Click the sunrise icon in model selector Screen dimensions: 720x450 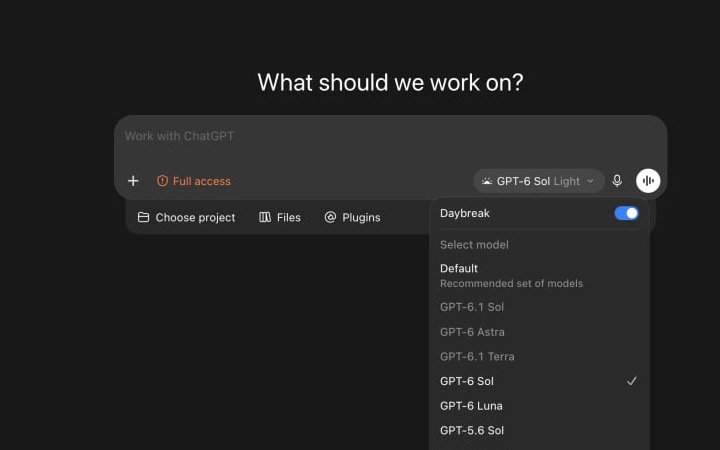(x=487, y=181)
